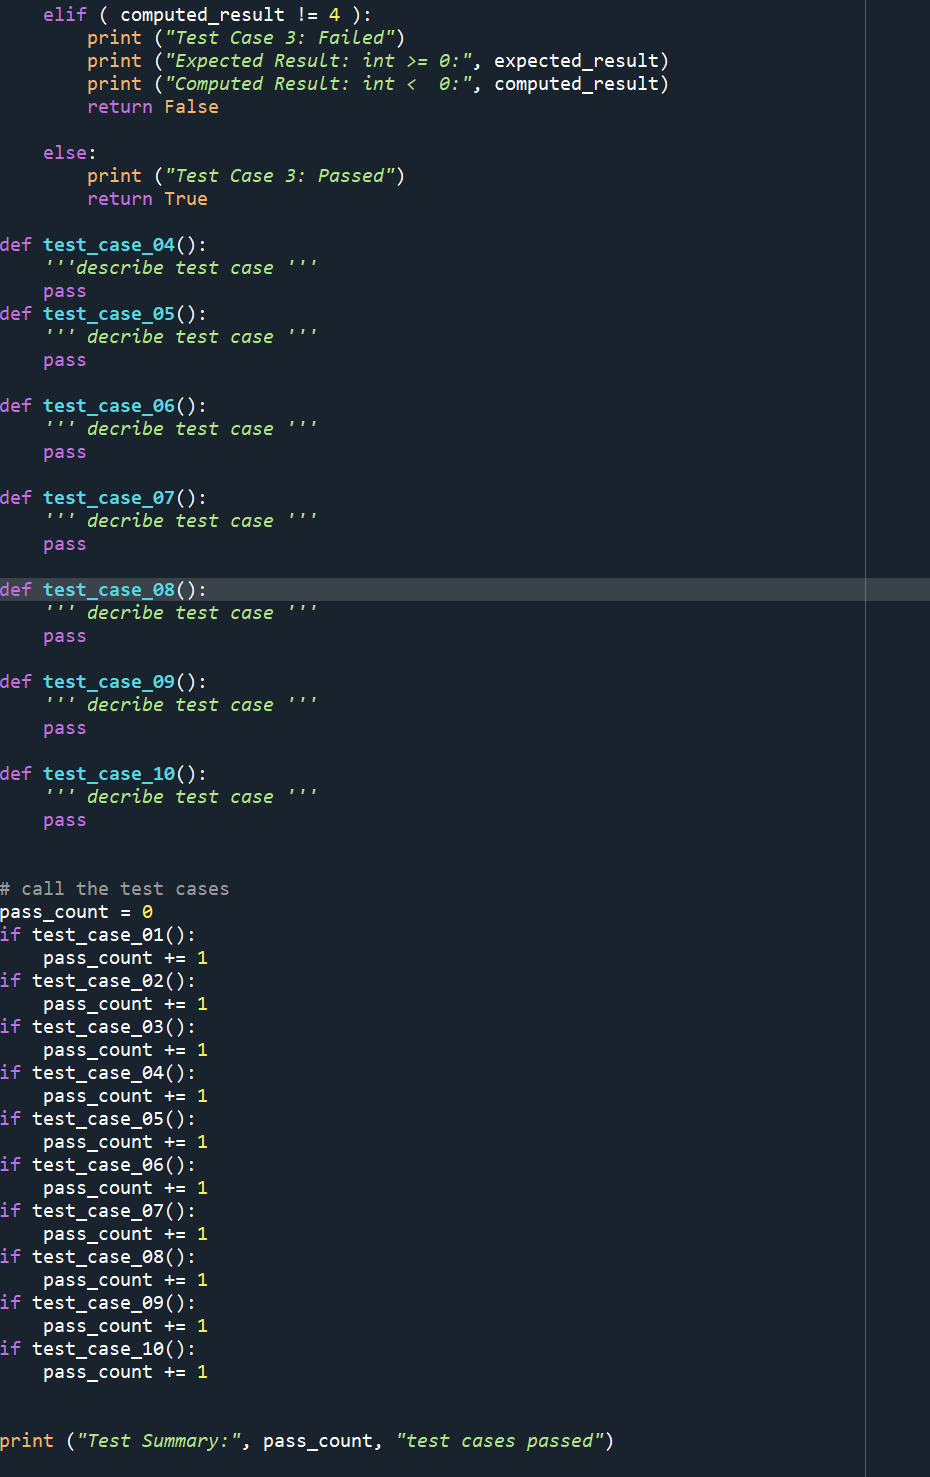Click the else: keyword line
This screenshot has width=930, height=1477.
pos(65,152)
